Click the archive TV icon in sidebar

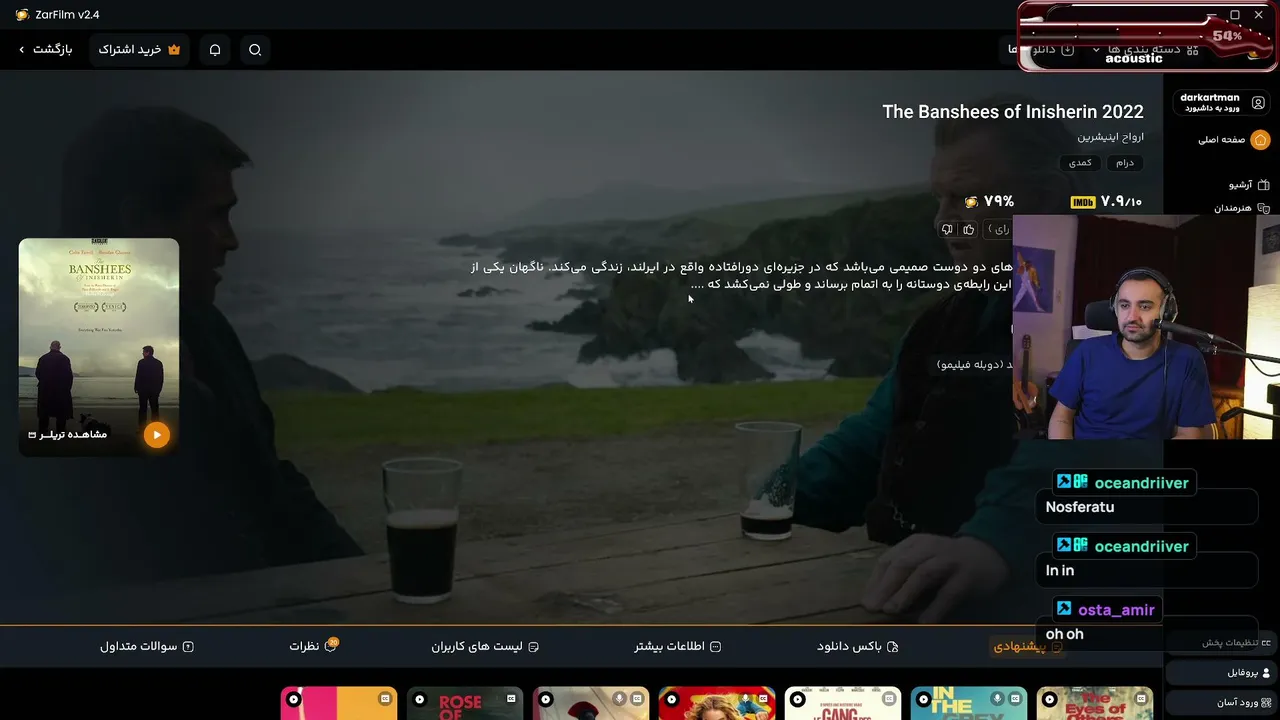click(x=1263, y=185)
